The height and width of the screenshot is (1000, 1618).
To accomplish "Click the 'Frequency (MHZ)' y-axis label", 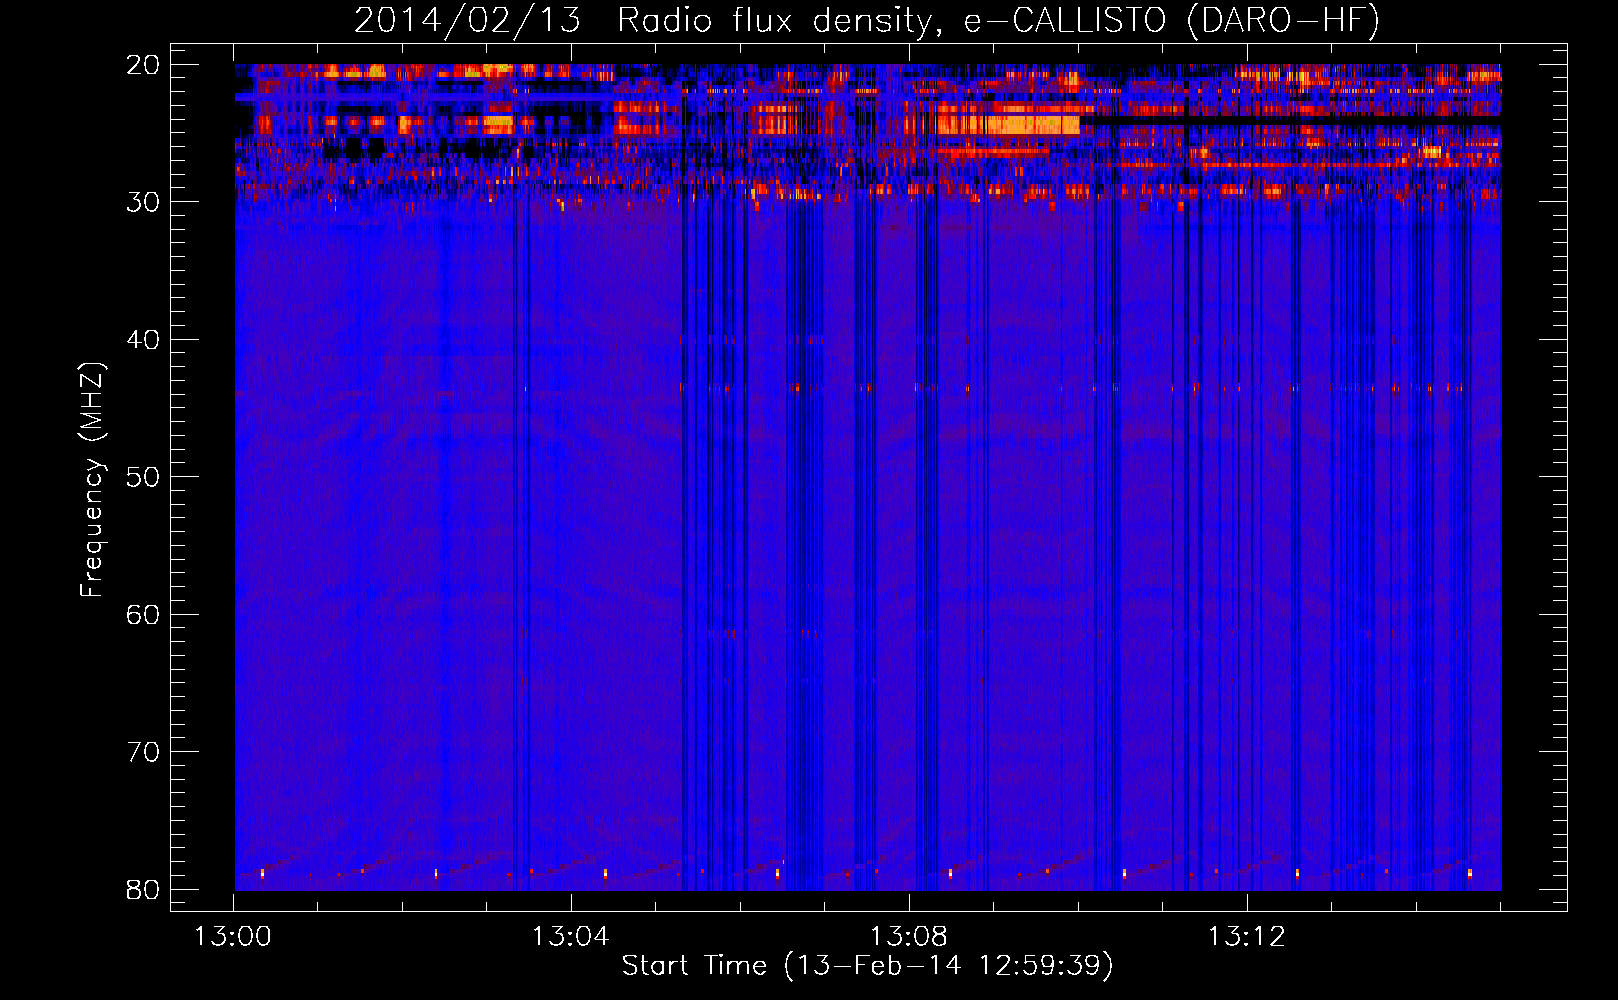I will 92,479.
